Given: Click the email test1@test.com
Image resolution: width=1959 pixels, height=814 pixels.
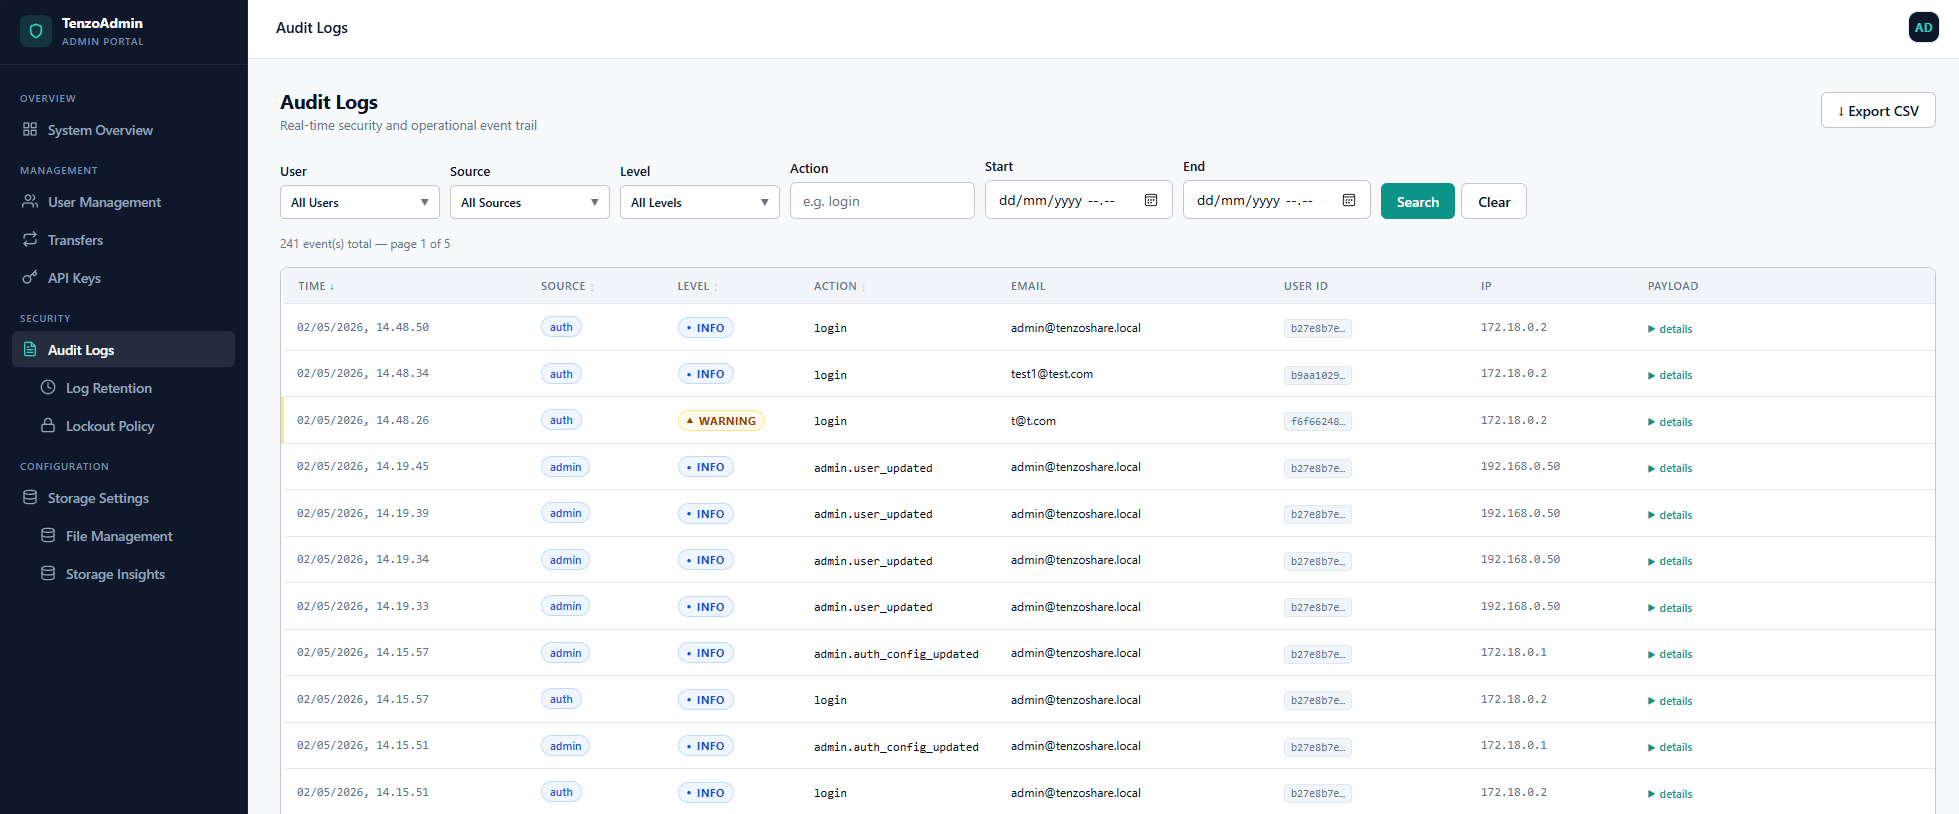Looking at the screenshot, I should [x=1052, y=374].
